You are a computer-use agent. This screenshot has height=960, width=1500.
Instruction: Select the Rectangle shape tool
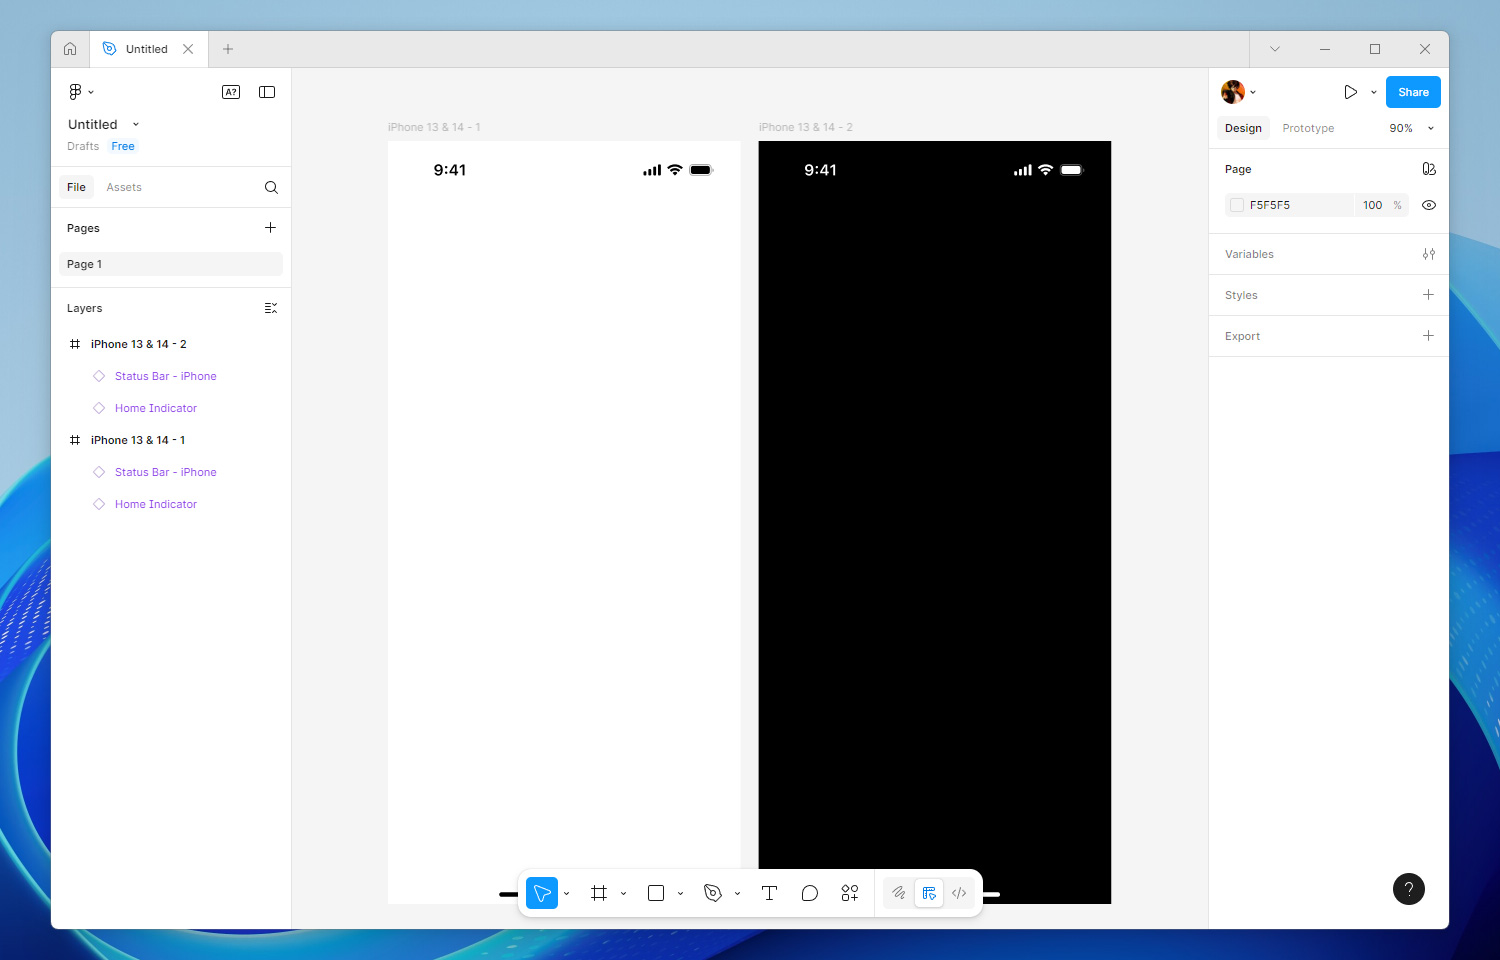pos(656,893)
